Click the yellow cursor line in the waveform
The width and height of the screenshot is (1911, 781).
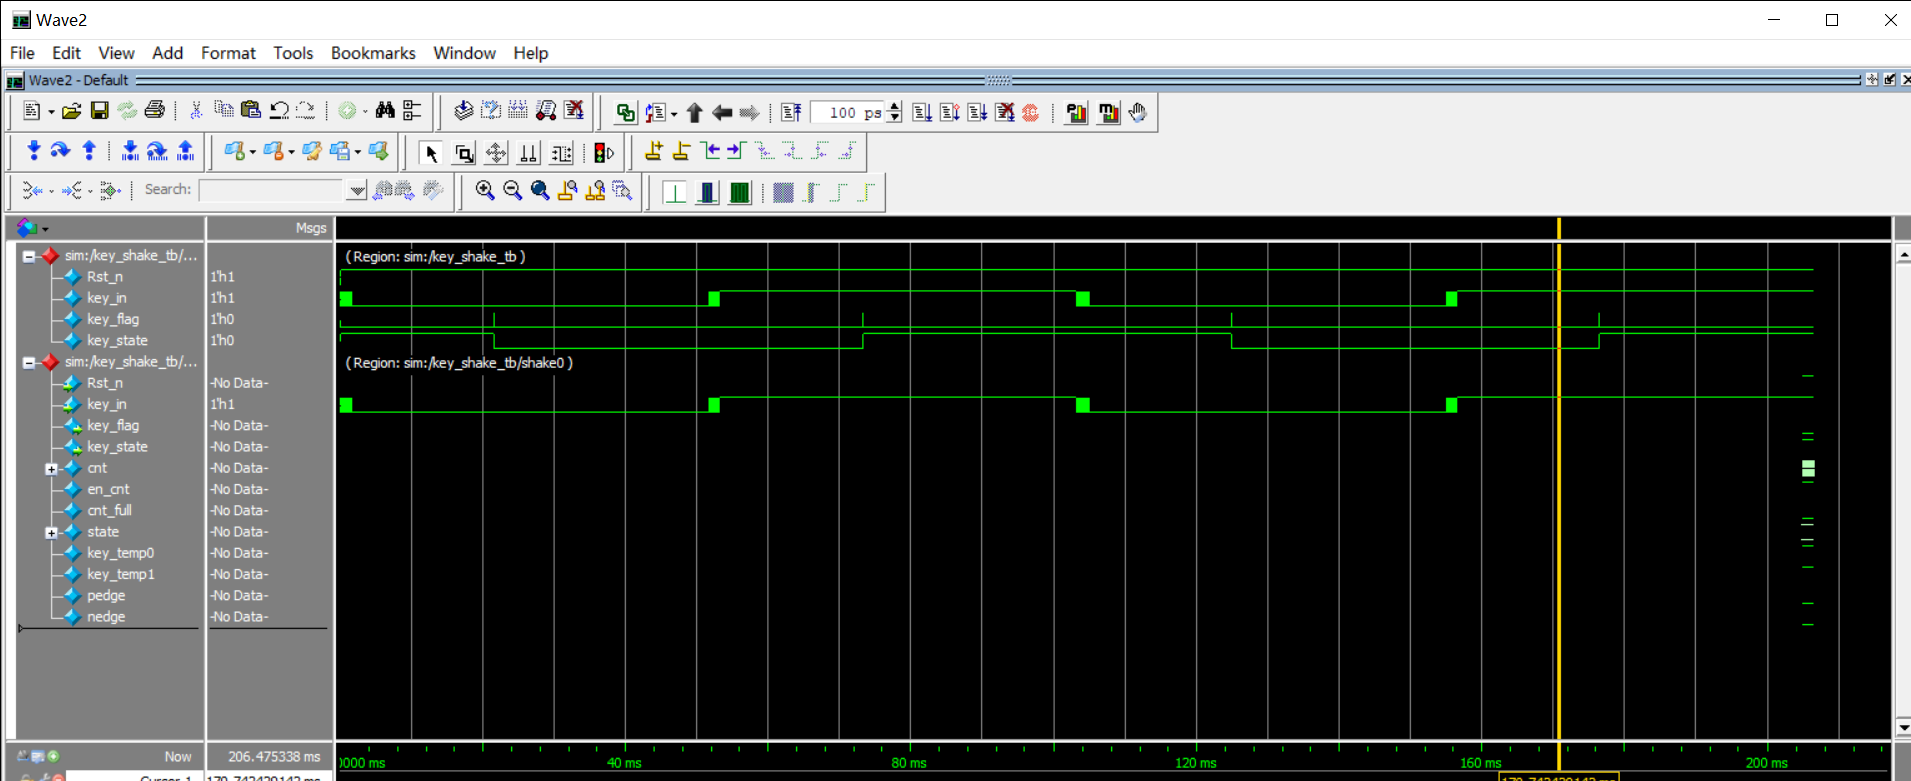[1558, 480]
